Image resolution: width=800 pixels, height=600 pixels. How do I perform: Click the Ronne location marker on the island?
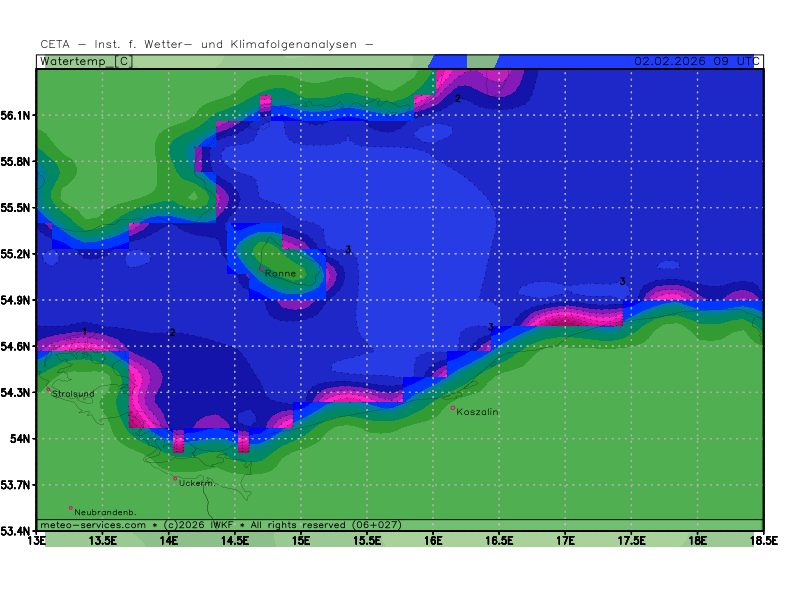pos(262,270)
